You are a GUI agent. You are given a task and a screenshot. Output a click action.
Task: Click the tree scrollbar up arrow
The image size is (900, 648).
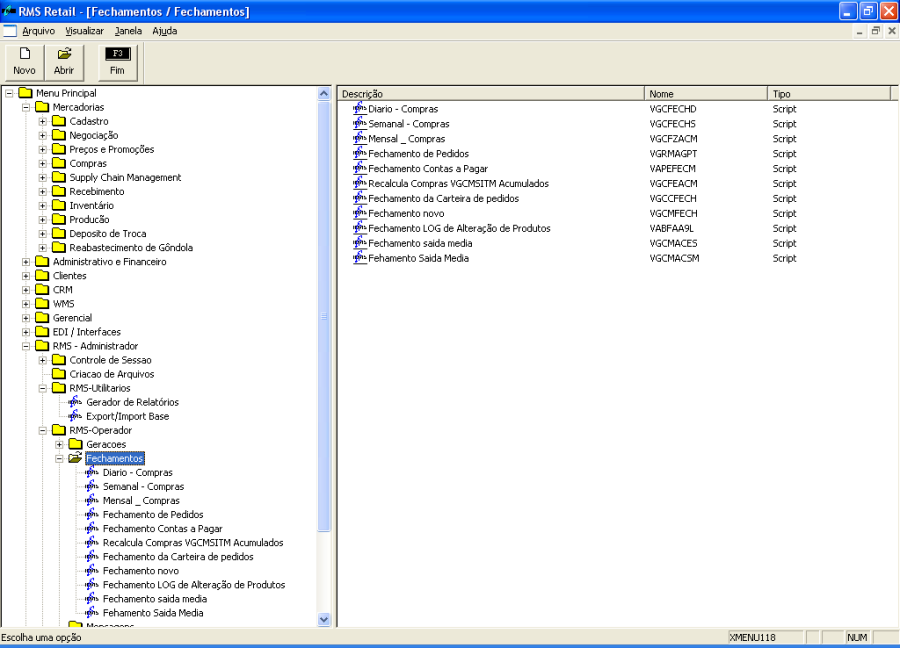324,94
